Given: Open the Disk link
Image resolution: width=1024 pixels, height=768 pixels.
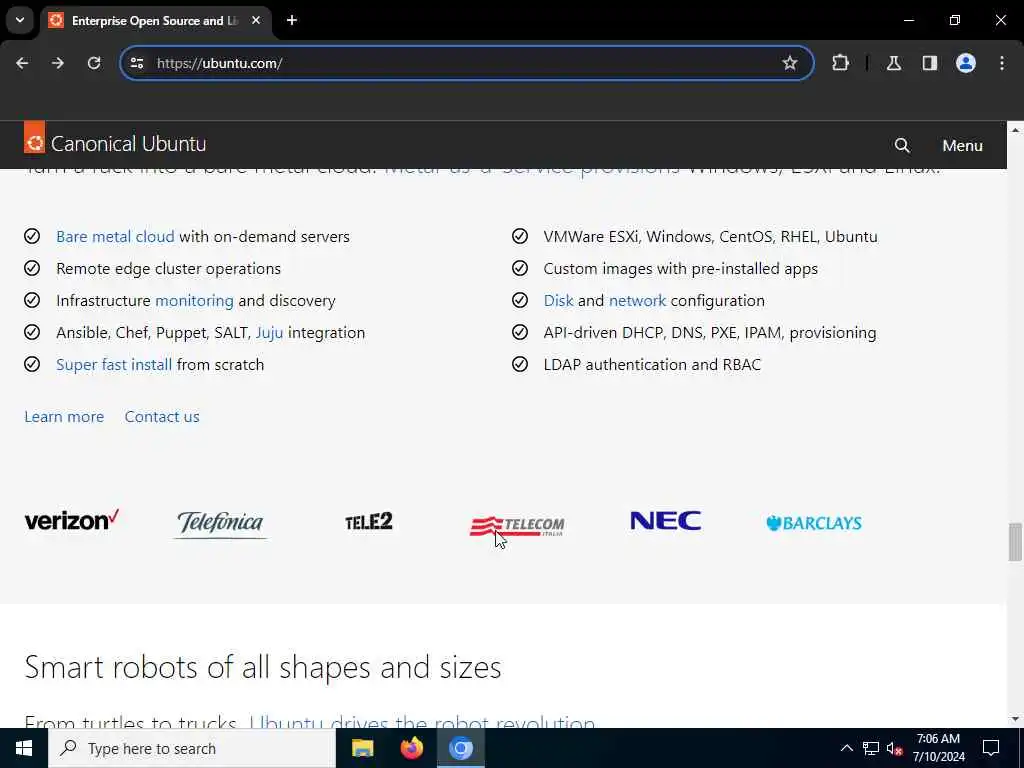Looking at the screenshot, I should [x=558, y=300].
